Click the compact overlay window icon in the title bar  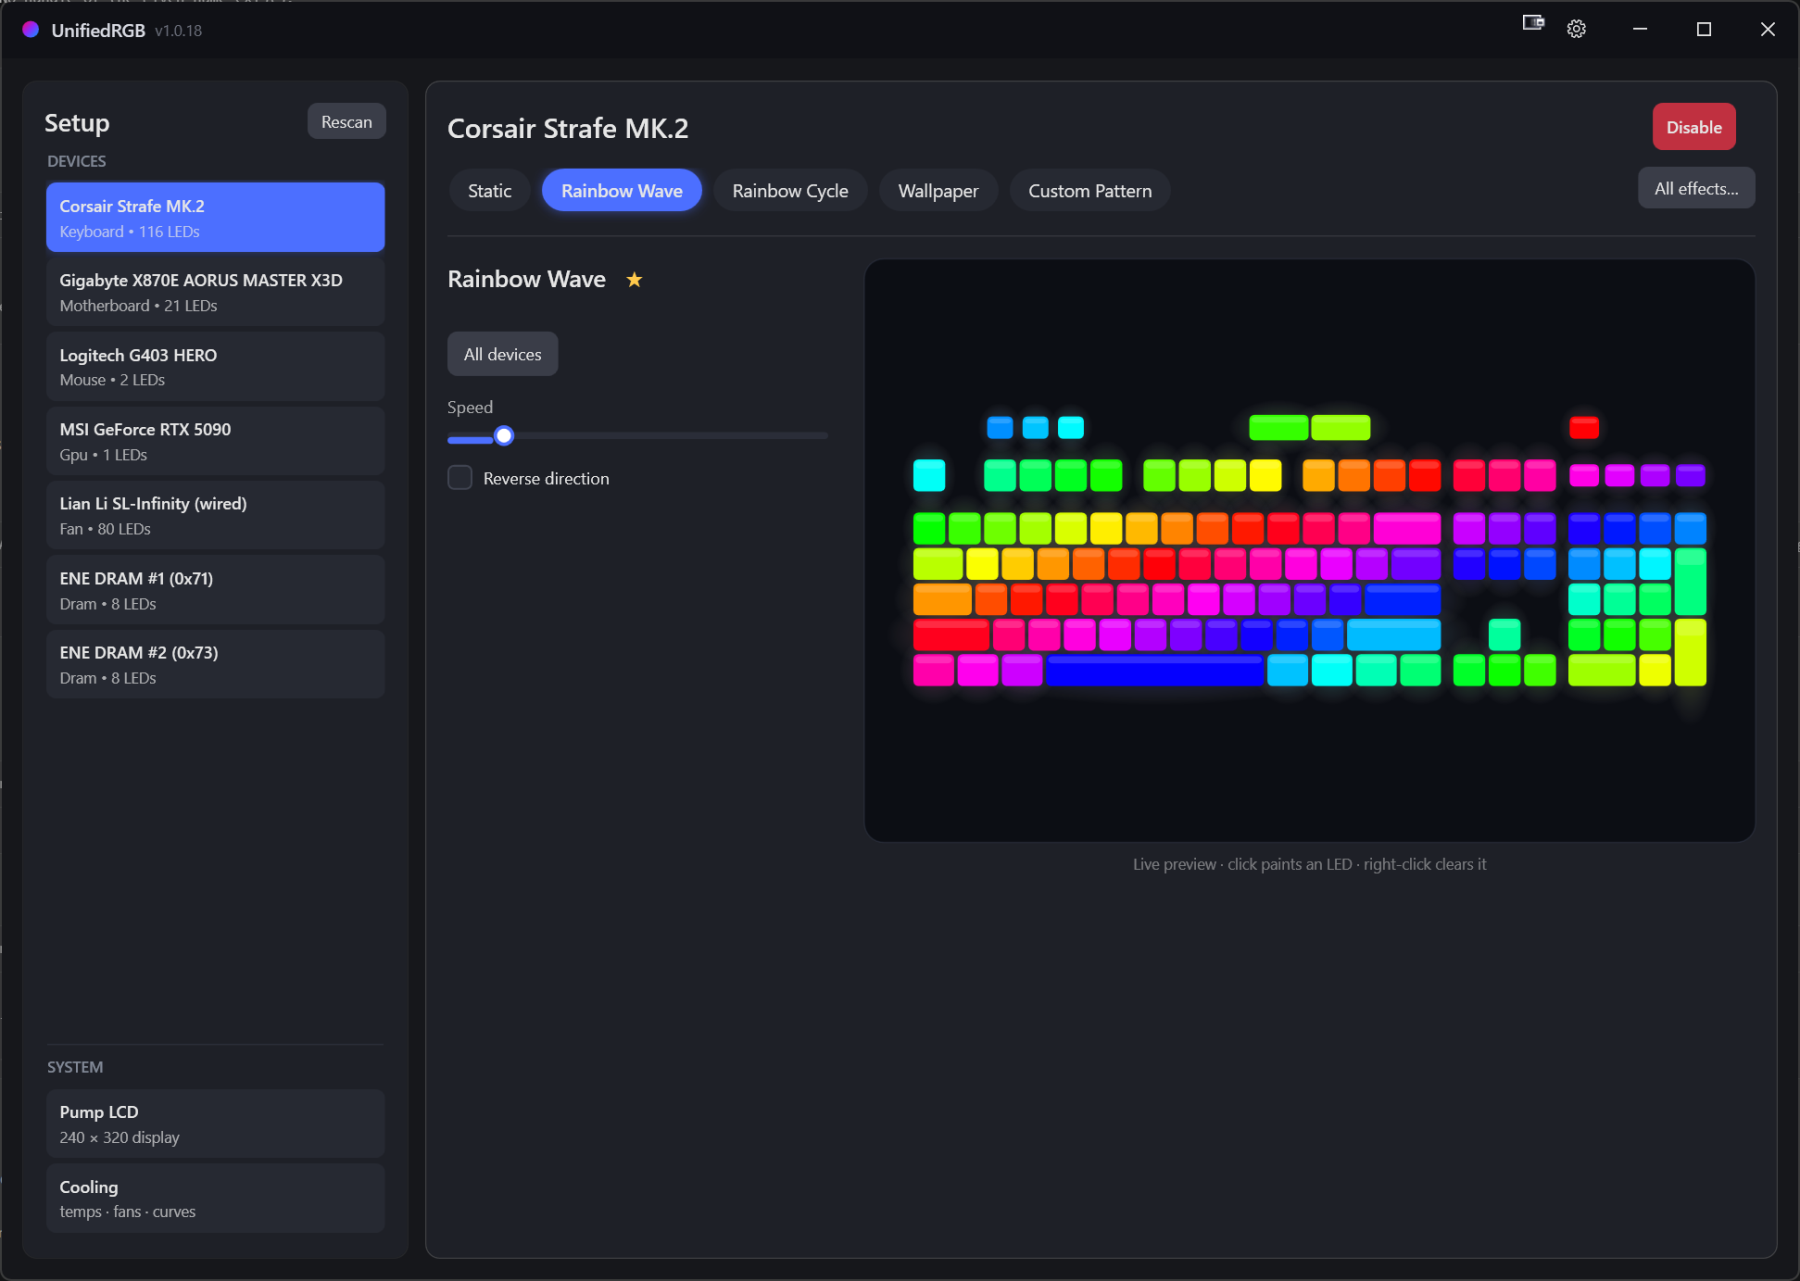1533,23
